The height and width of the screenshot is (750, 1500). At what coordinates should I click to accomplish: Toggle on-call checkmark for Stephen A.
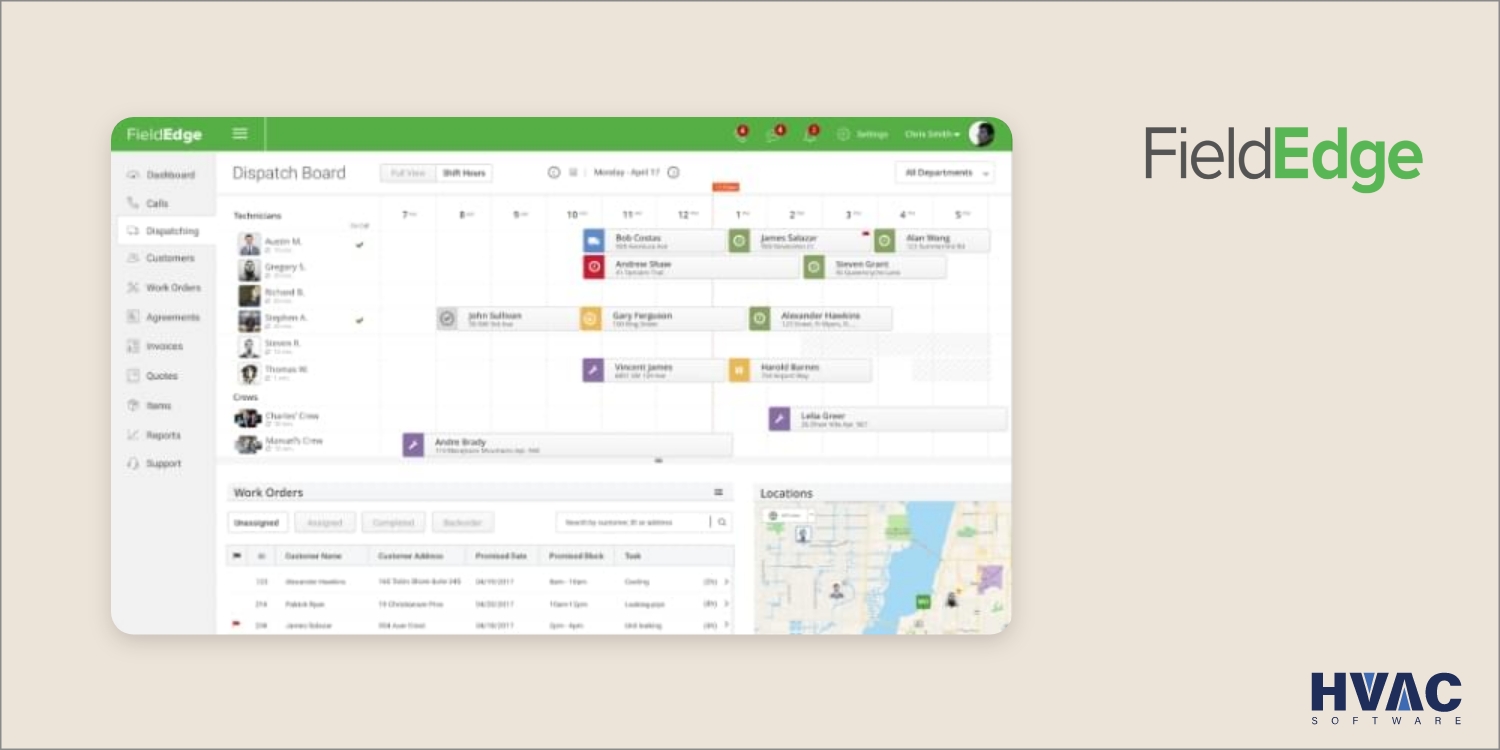point(359,321)
